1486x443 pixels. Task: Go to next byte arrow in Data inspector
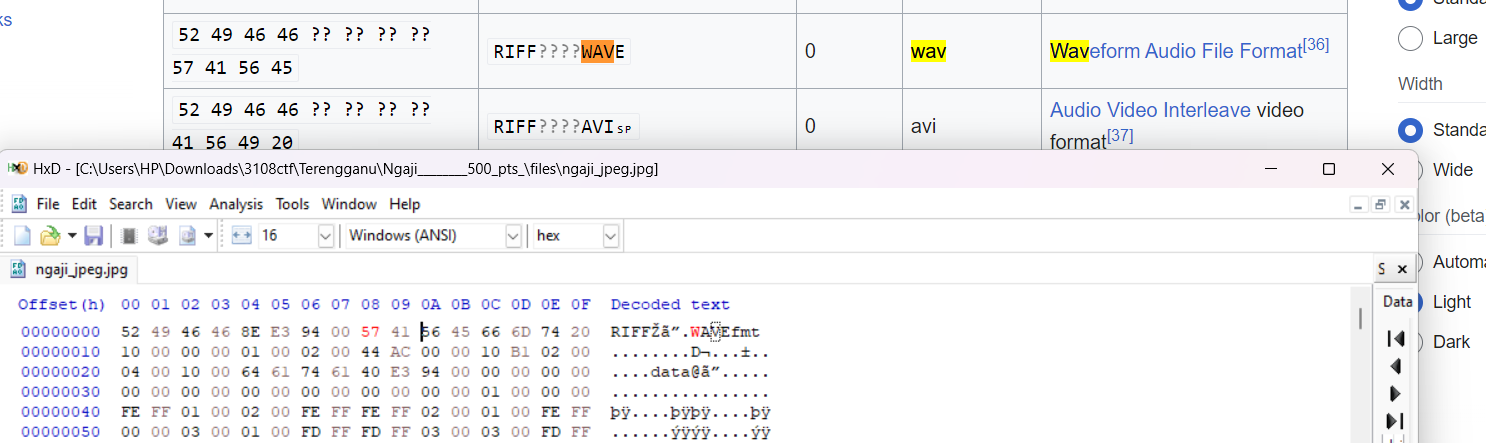(x=1396, y=393)
